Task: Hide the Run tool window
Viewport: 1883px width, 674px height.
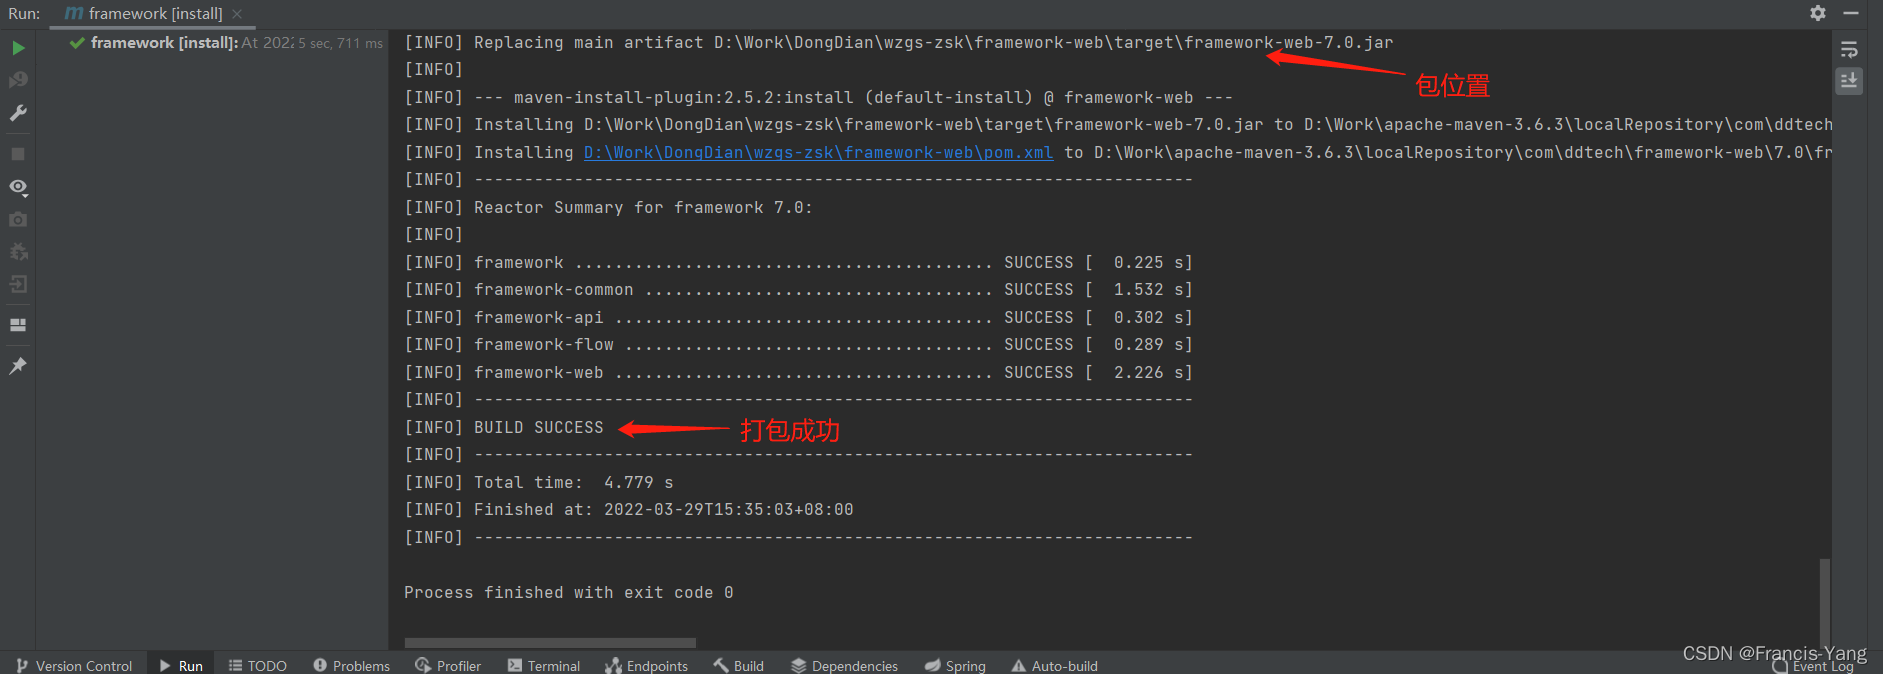Action: [x=1851, y=13]
